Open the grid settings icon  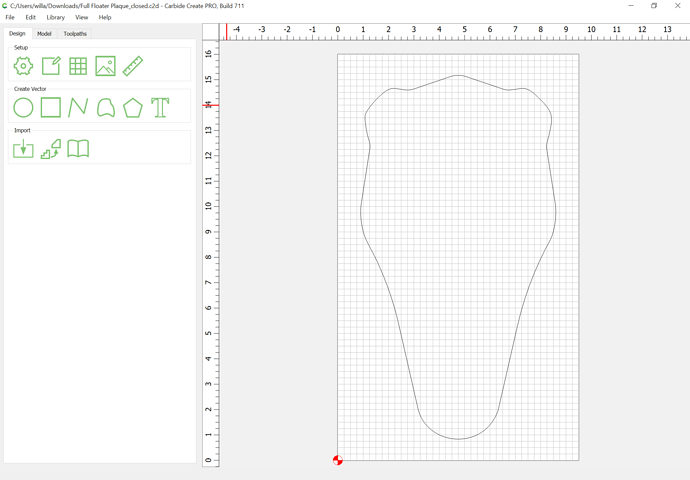tap(78, 66)
